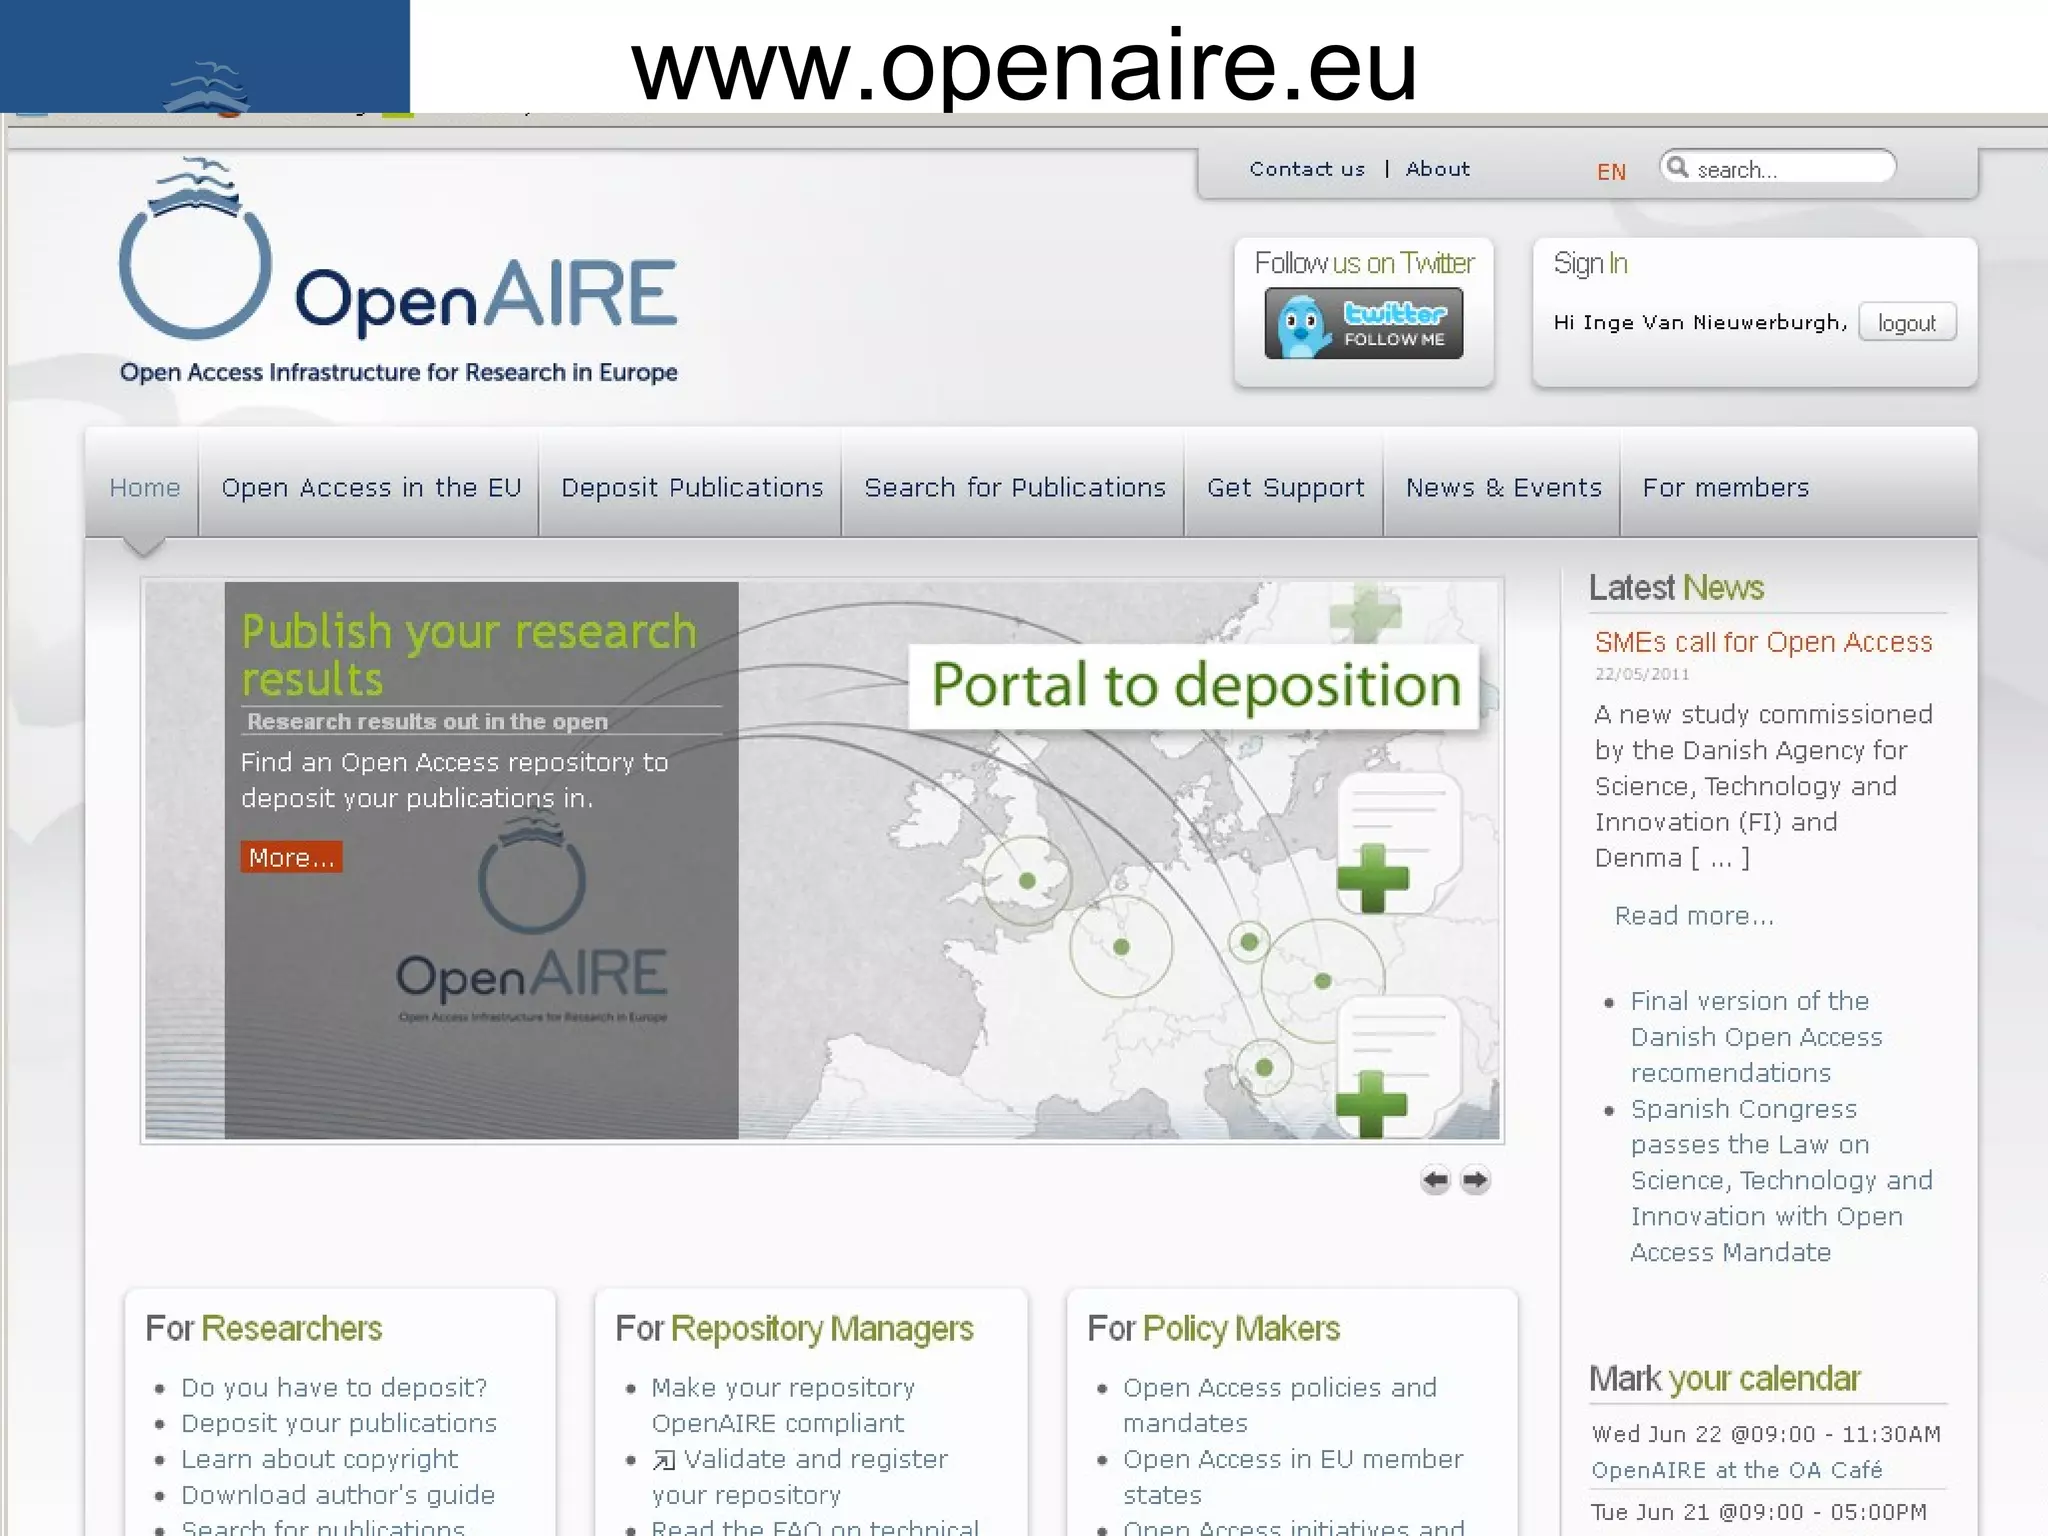
Task: Click Read more... under Latest News
Action: click(x=1694, y=916)
